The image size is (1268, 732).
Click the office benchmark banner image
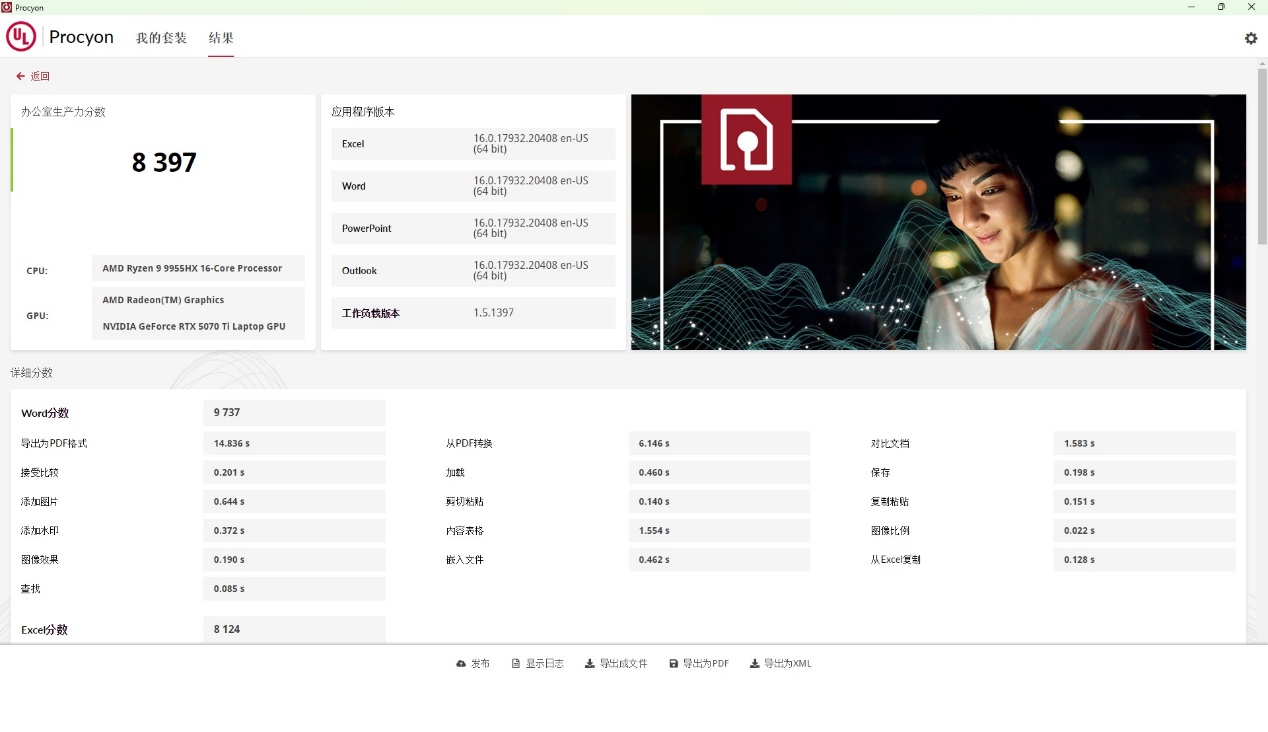[938, 222]
